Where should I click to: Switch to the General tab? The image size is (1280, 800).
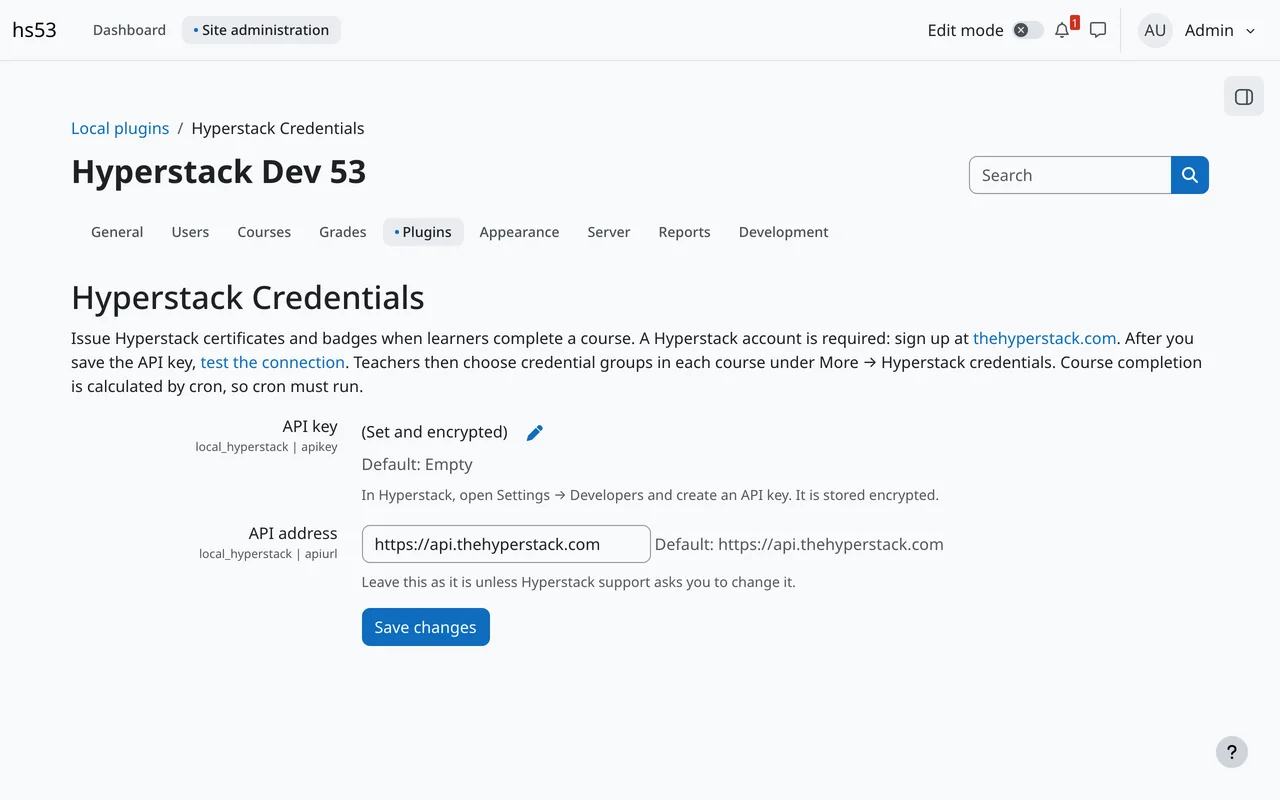[117, 232]
